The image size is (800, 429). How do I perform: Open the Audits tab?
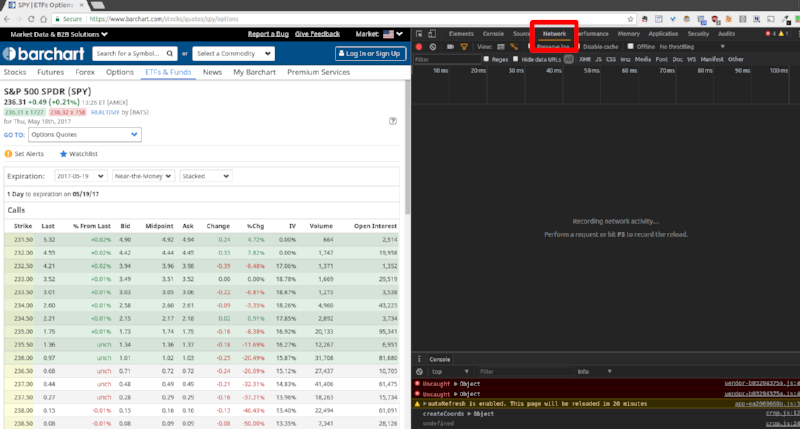[726, 34]
